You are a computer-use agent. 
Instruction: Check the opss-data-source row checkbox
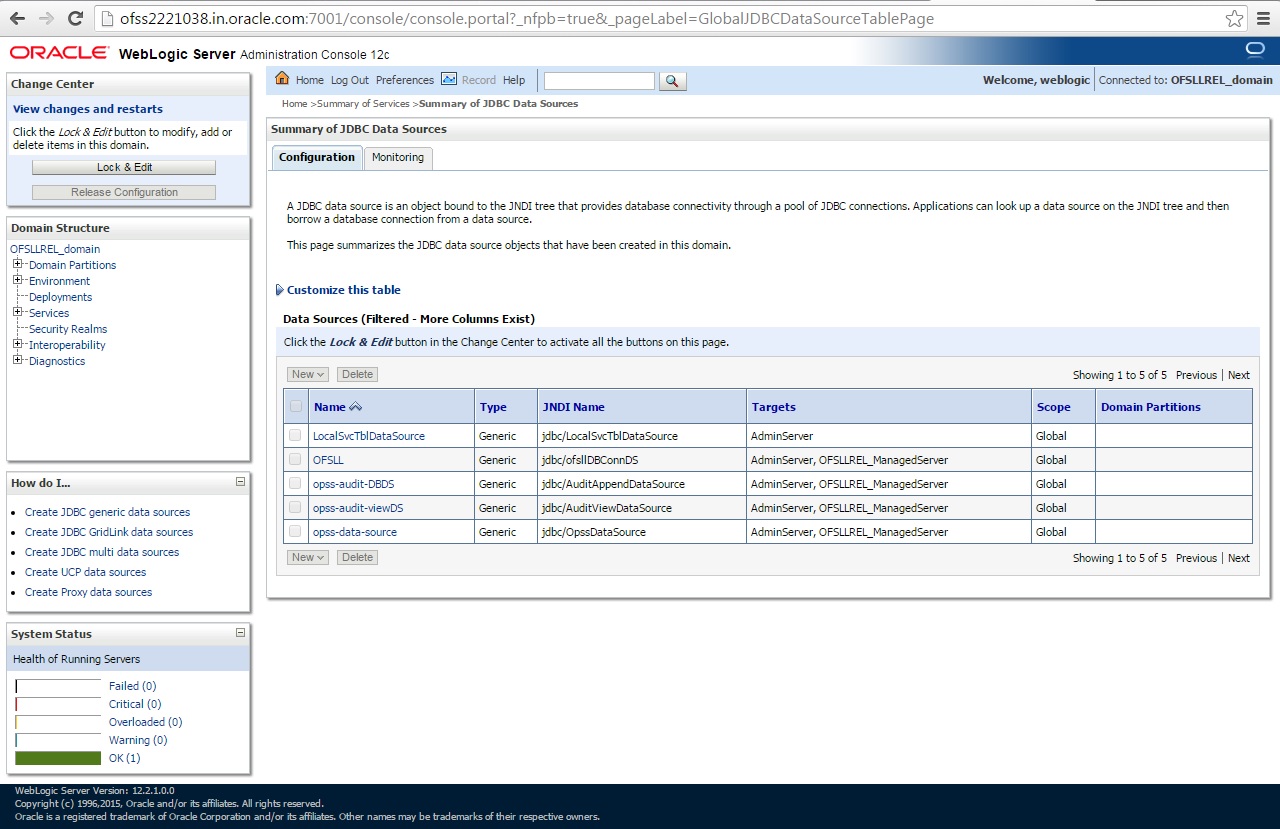[x=295, y=531]
